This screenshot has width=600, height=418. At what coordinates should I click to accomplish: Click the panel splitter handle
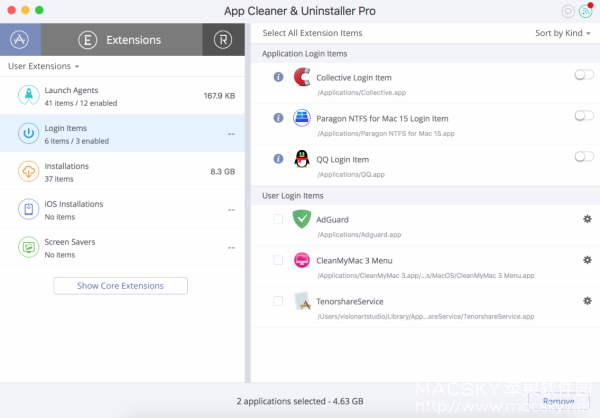(248, 203)
